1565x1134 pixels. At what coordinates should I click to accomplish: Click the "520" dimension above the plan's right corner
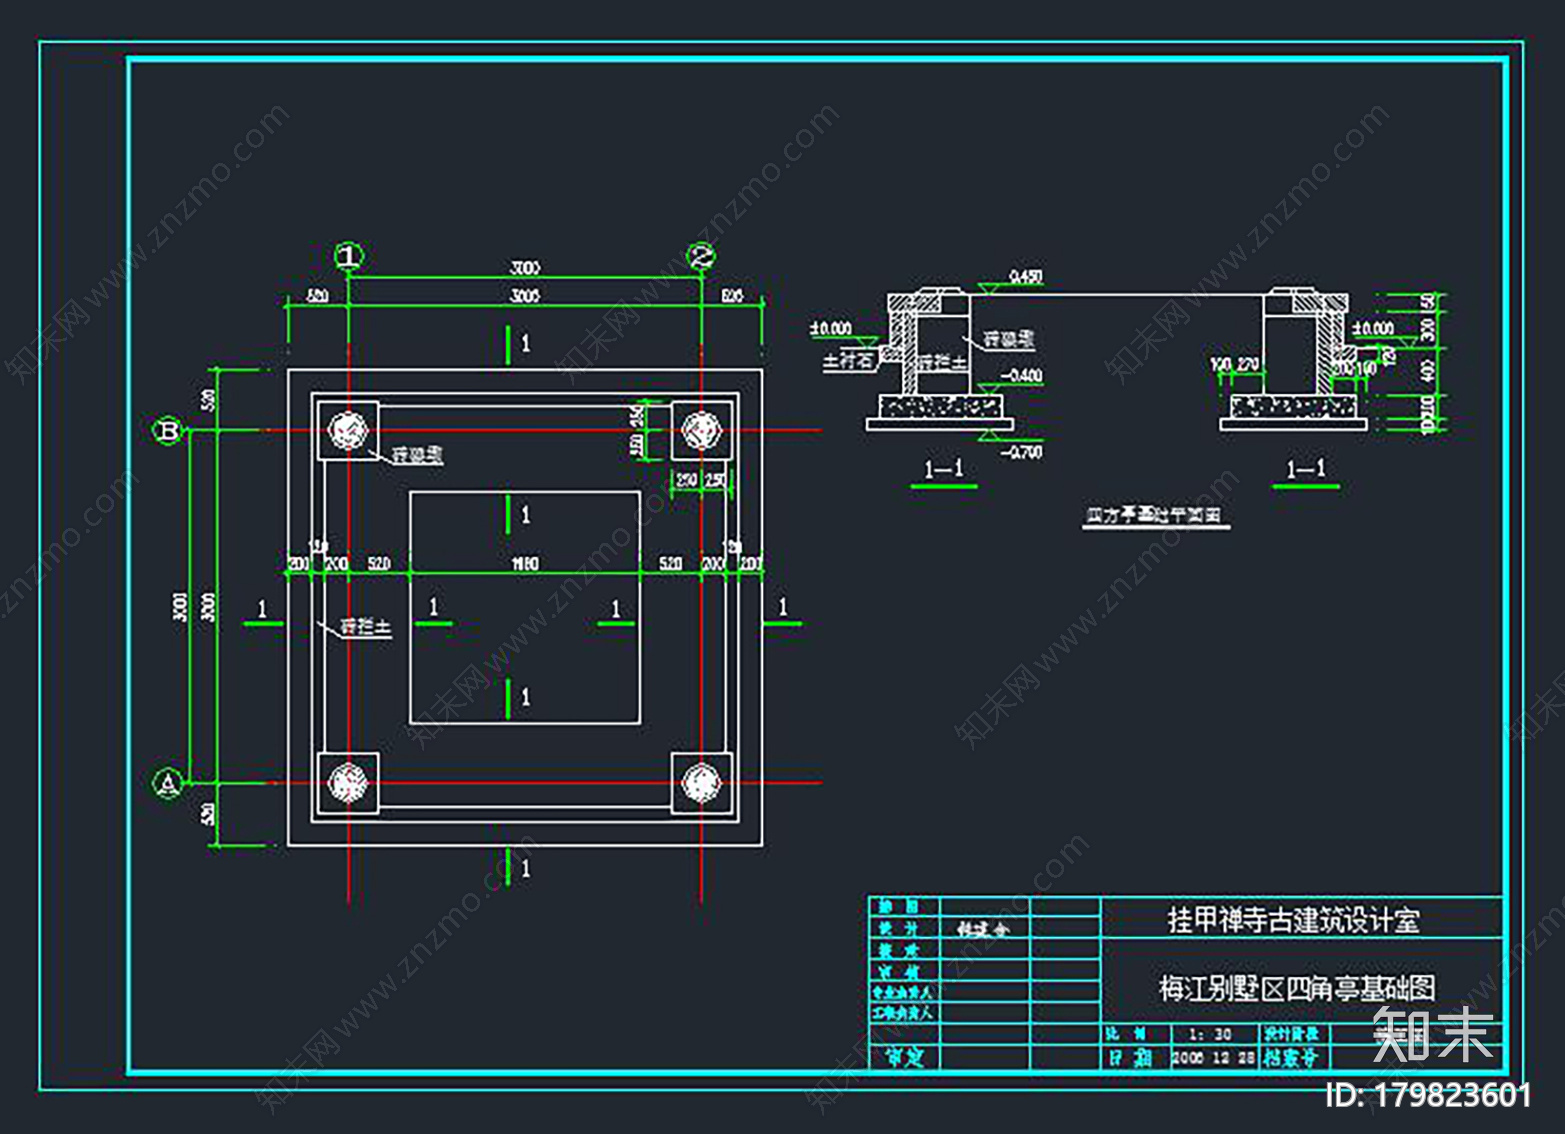click(x=732, y=296)
